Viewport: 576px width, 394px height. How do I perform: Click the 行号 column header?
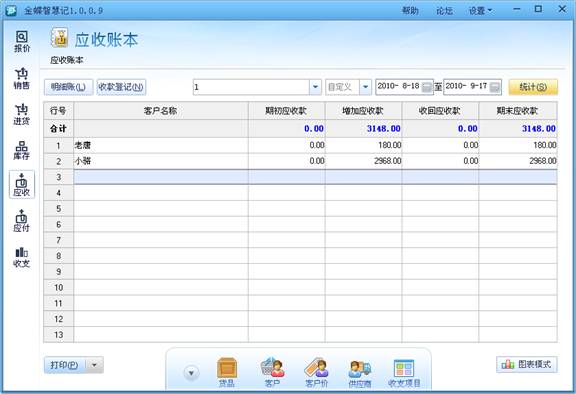(58, 111)
